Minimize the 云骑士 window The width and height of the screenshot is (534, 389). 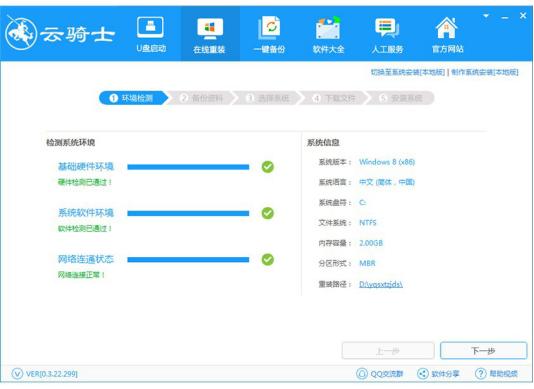click(505, 17)
